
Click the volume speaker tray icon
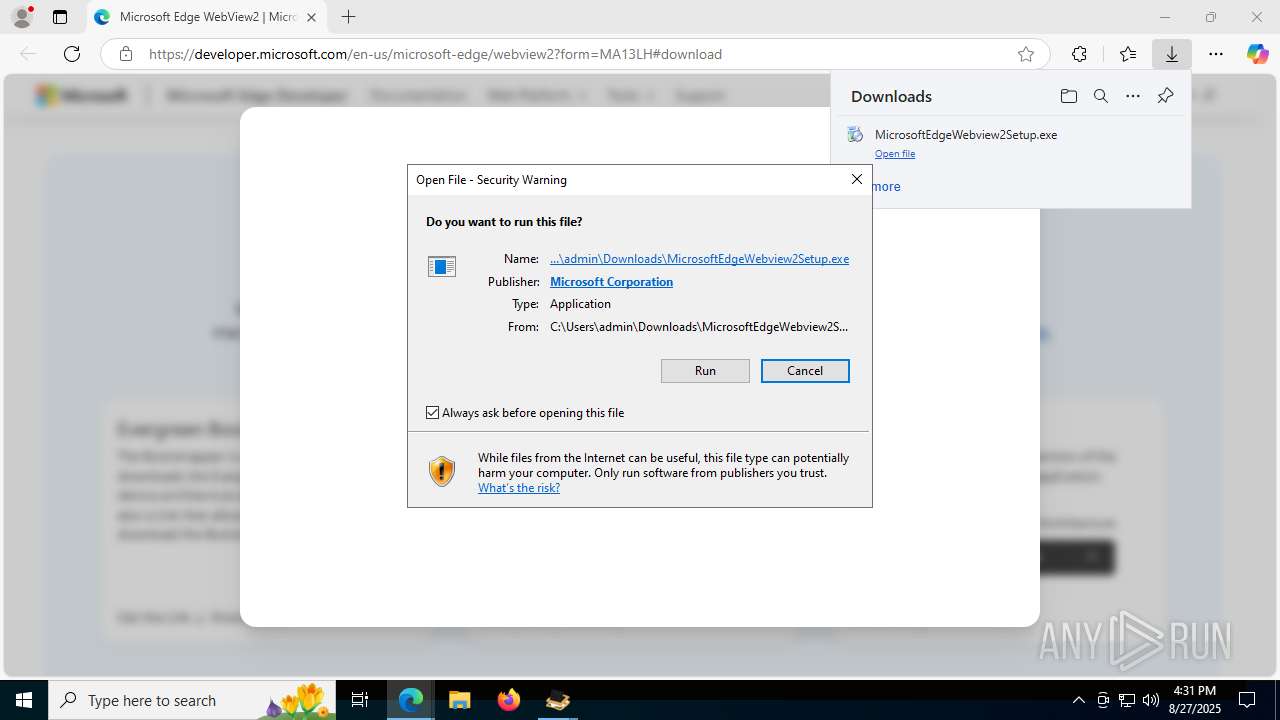tap(1151, 700)
